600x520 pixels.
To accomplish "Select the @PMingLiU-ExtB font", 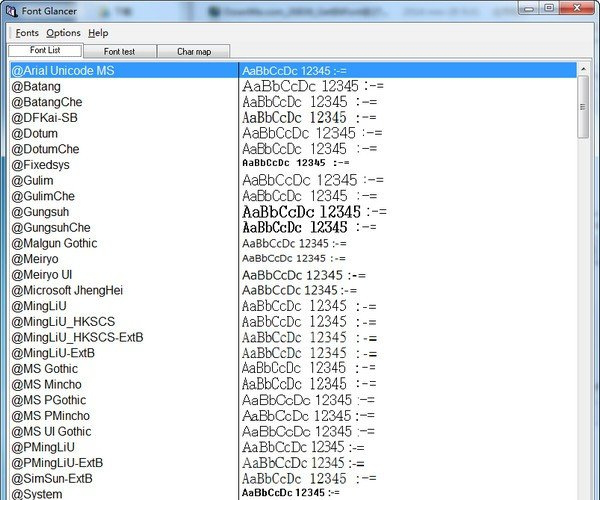I will 57,463.
